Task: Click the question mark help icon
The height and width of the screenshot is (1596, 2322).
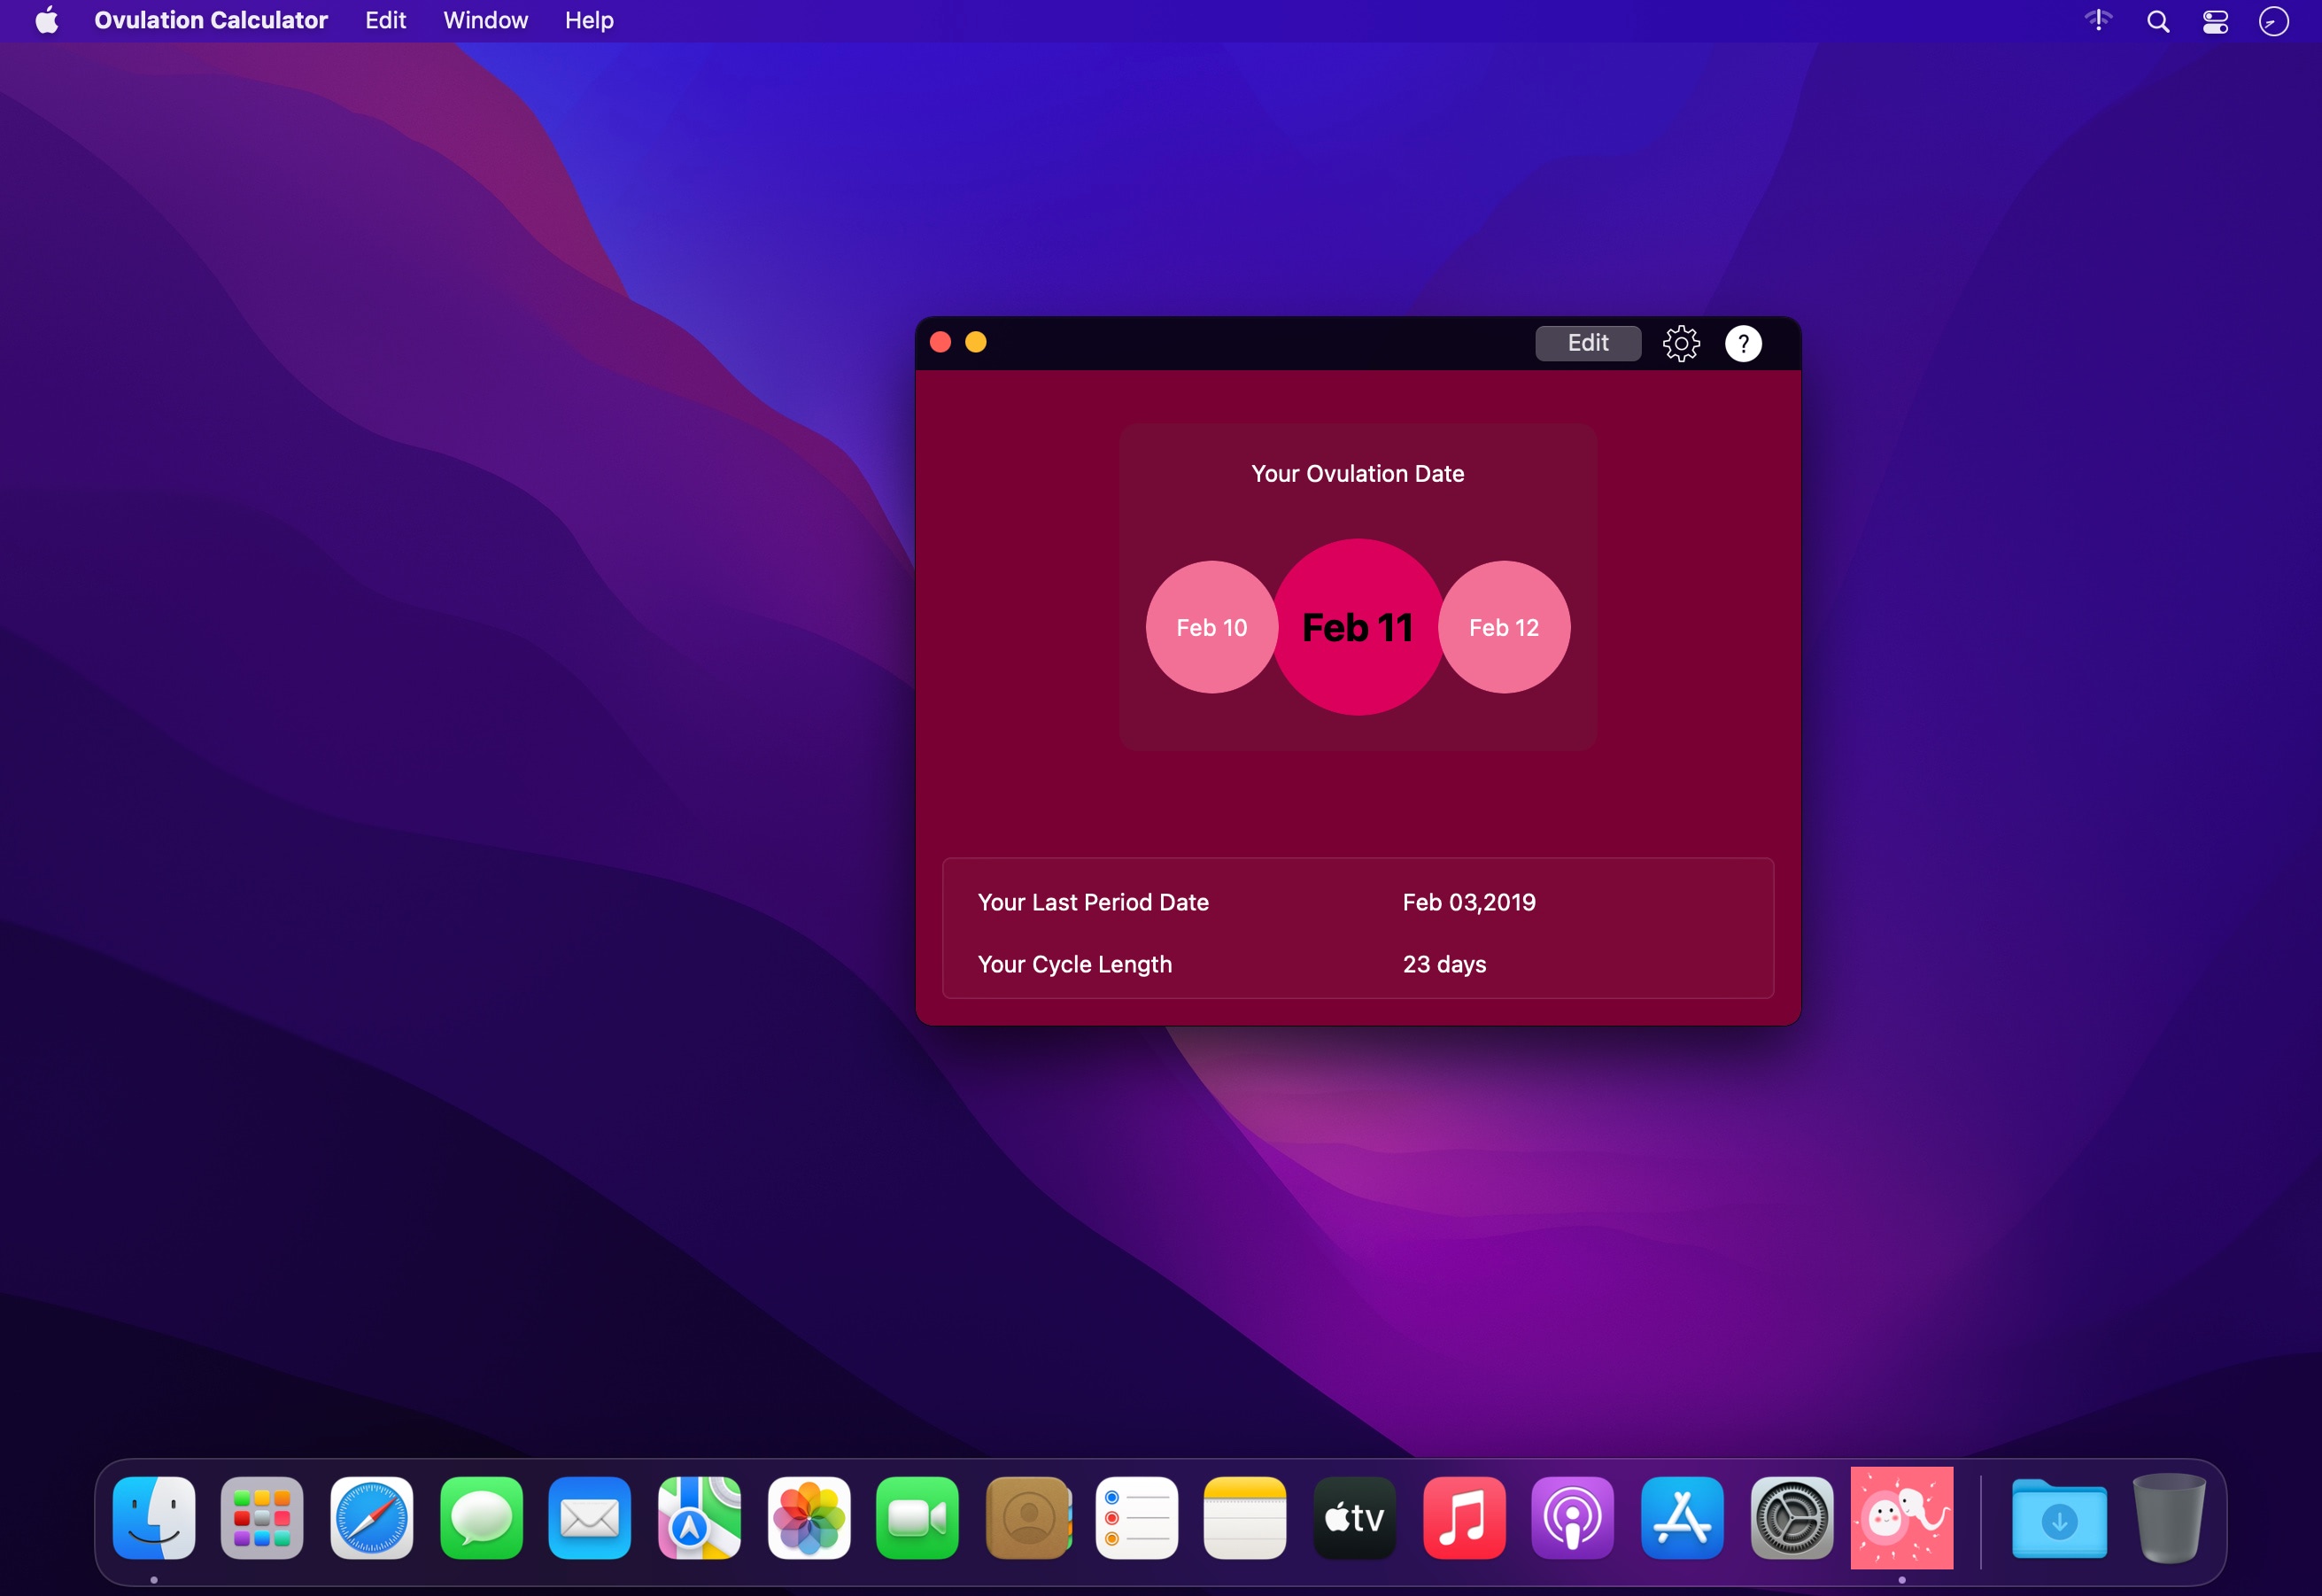Action: click(x=1743, y=343)
